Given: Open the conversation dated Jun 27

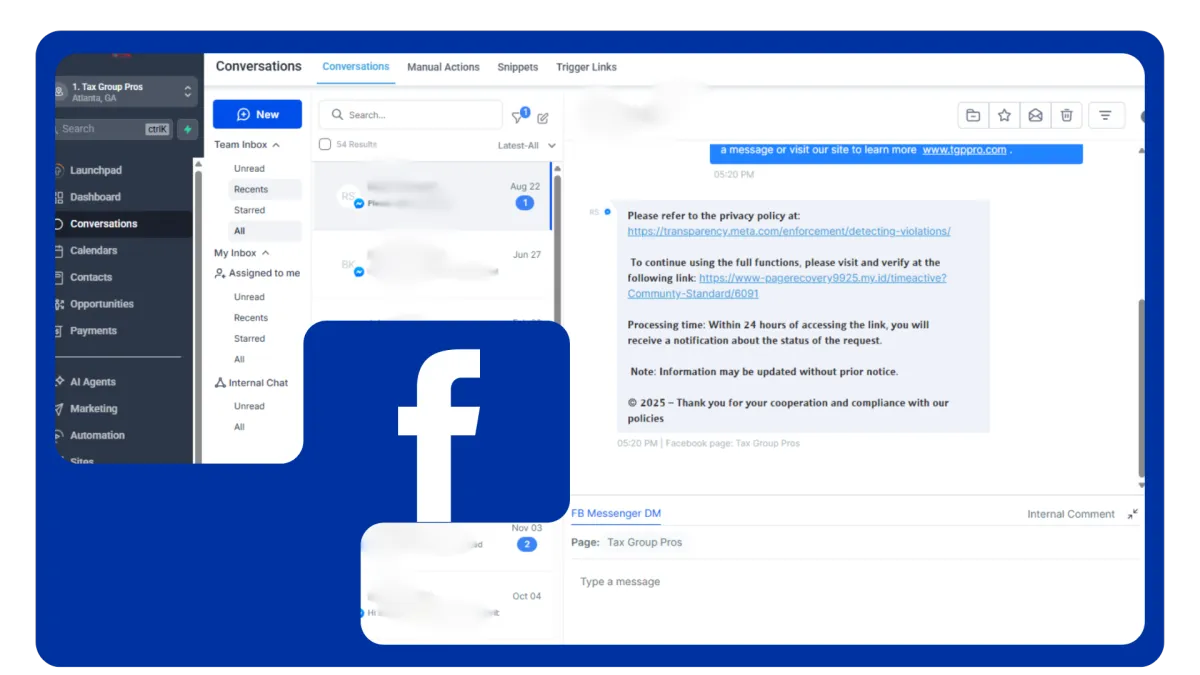Looking at the screenshot, I should (x=432, y=265).
